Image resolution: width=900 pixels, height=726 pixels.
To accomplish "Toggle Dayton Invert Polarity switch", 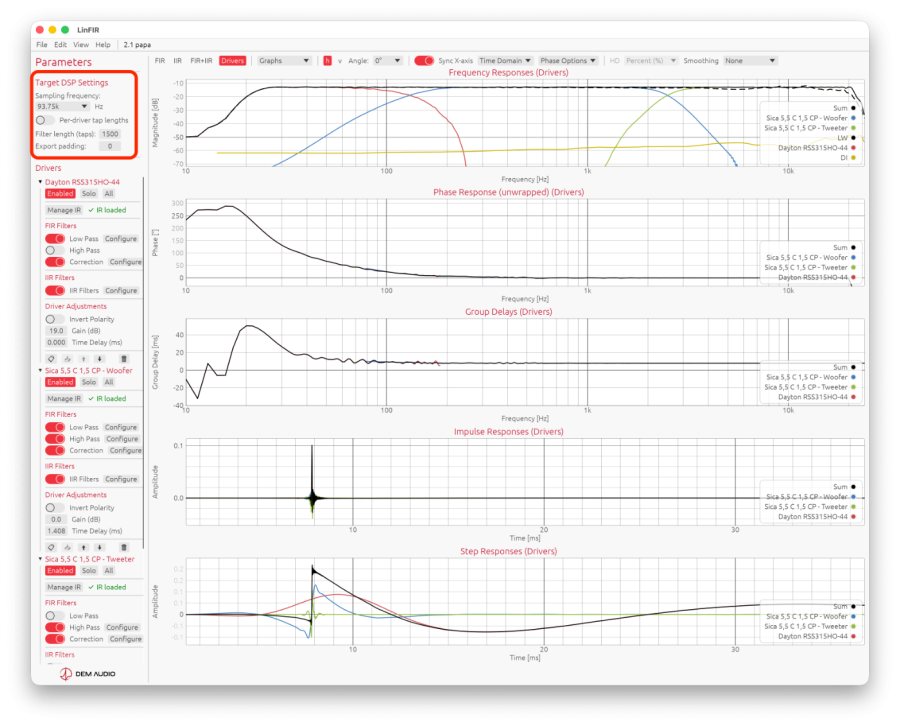I will (55, 319).
